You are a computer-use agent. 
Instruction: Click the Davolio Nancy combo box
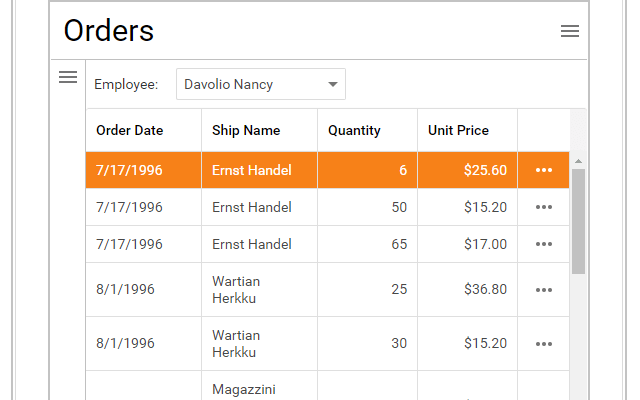point(250,85)
